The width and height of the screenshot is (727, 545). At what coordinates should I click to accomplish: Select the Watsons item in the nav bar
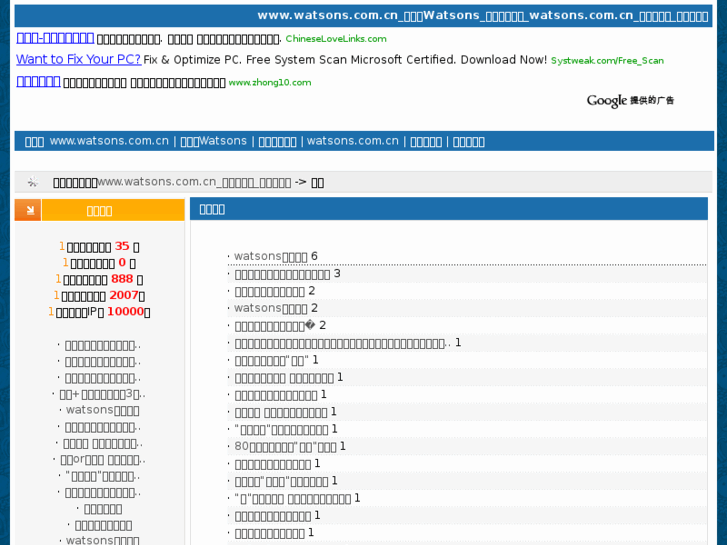click(213, 141)
